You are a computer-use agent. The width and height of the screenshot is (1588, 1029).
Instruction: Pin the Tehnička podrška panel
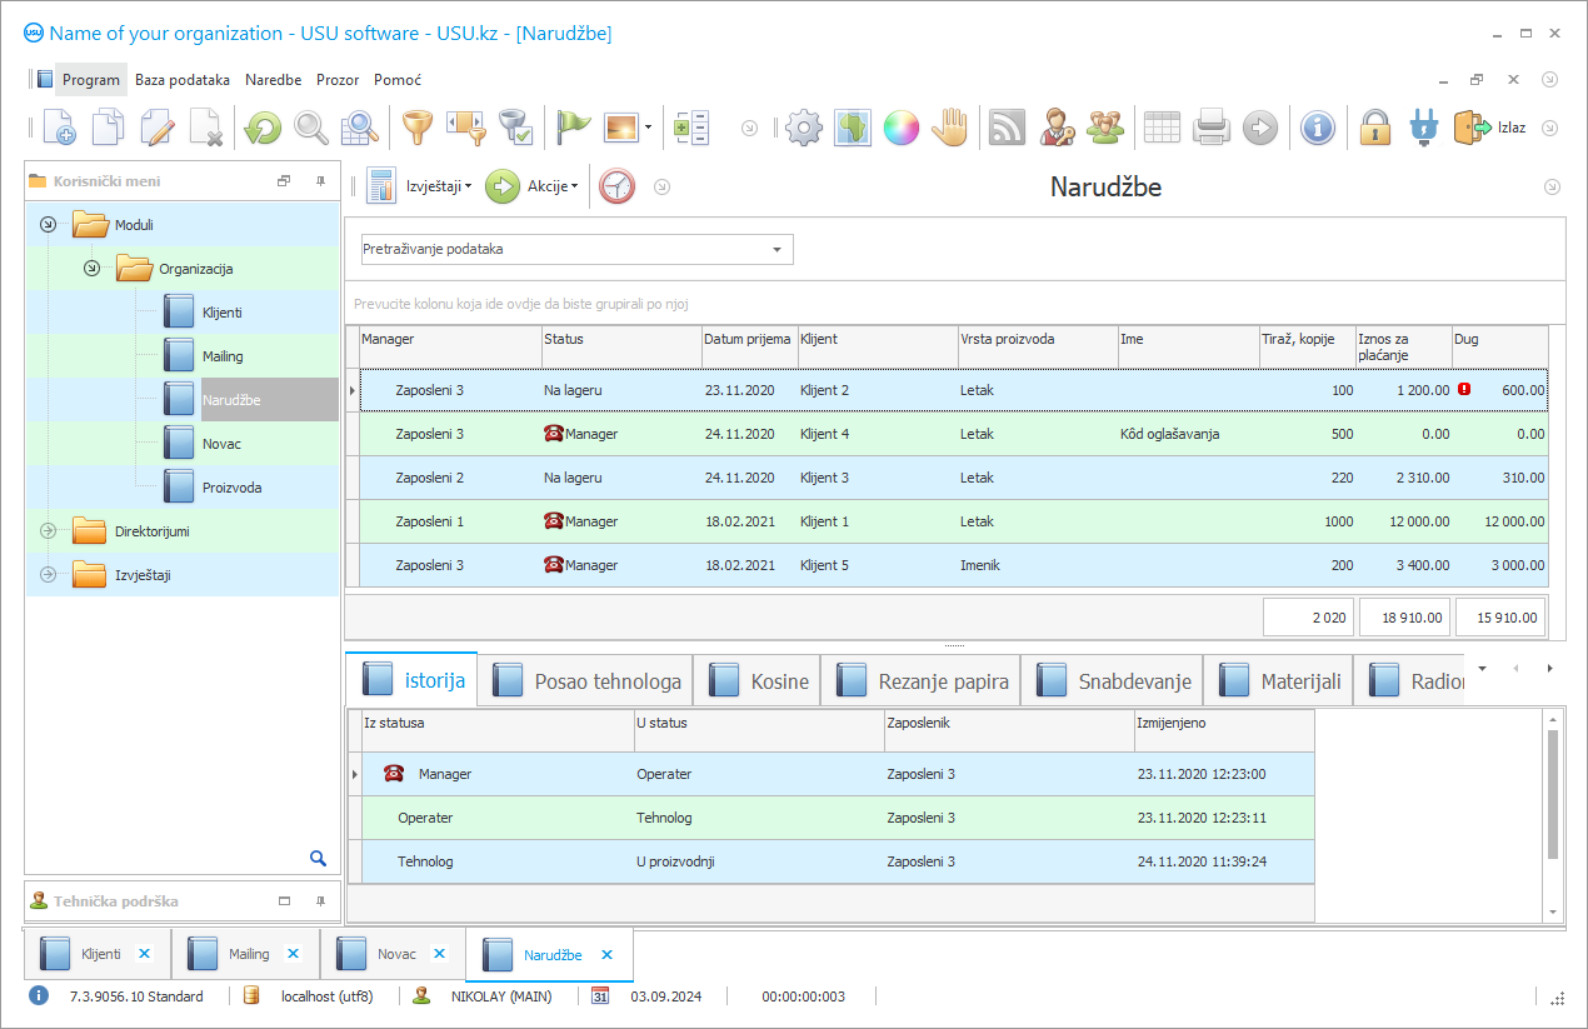click(320, 901)
